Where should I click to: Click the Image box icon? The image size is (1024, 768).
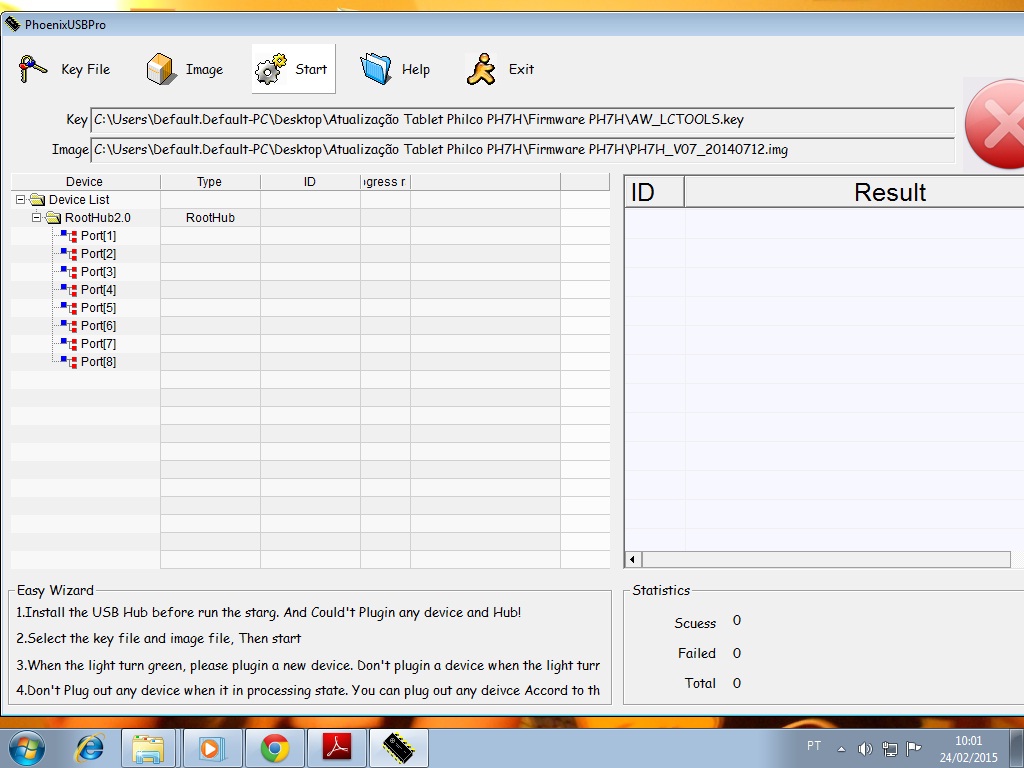161,69
